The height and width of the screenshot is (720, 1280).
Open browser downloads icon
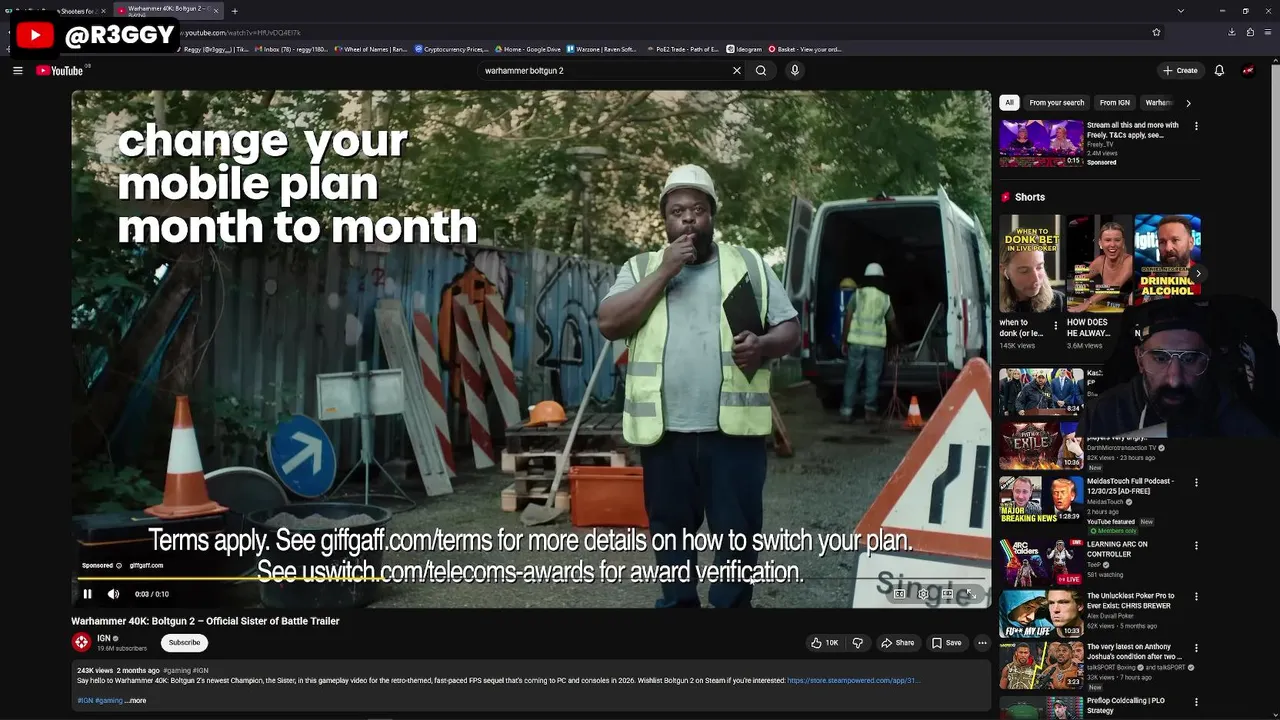[x=1232, y=32]
